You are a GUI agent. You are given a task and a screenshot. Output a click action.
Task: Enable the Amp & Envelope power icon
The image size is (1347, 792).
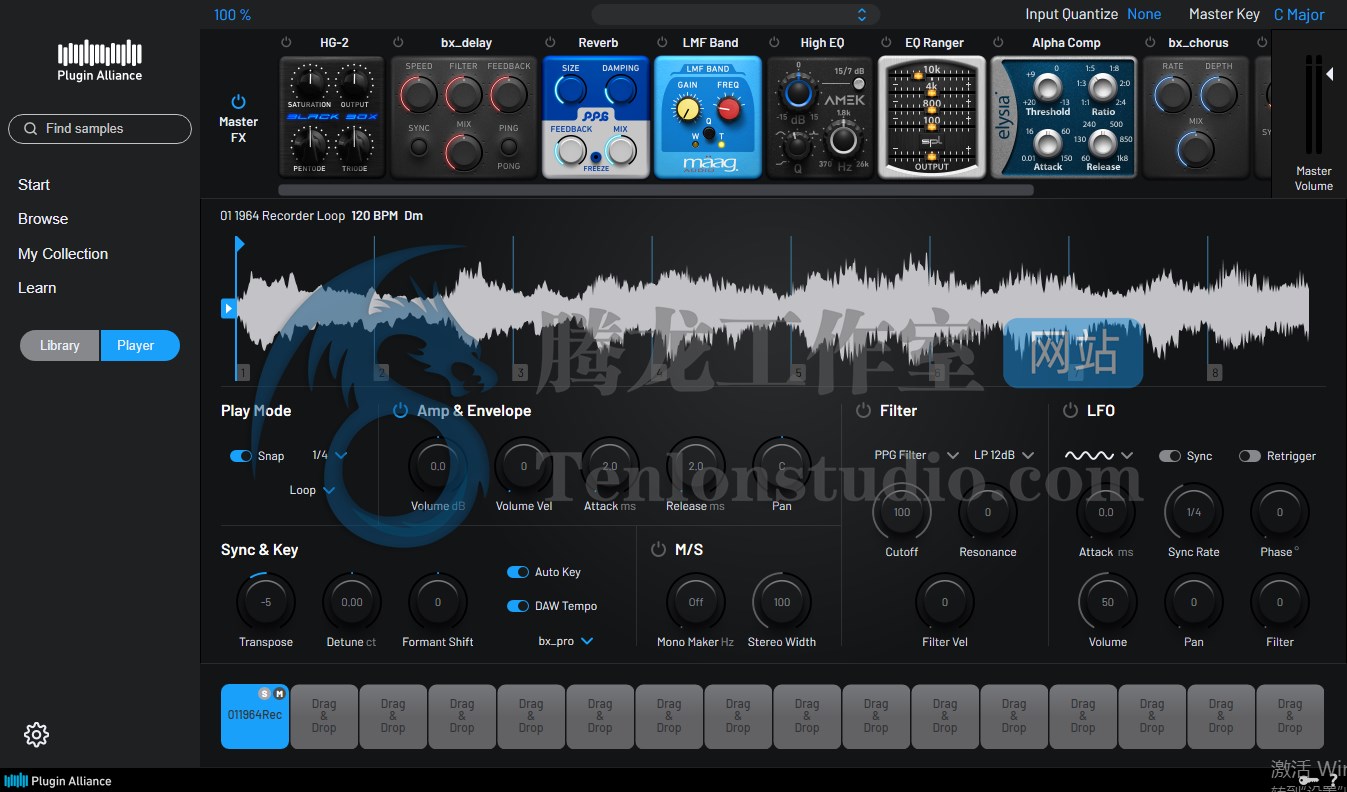click(x=400, y=410)
